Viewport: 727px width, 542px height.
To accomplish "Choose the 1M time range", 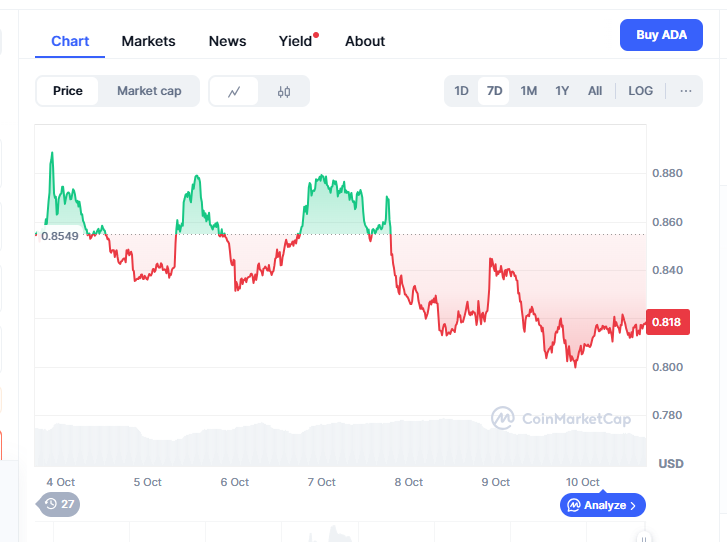I will pos(528,91).
